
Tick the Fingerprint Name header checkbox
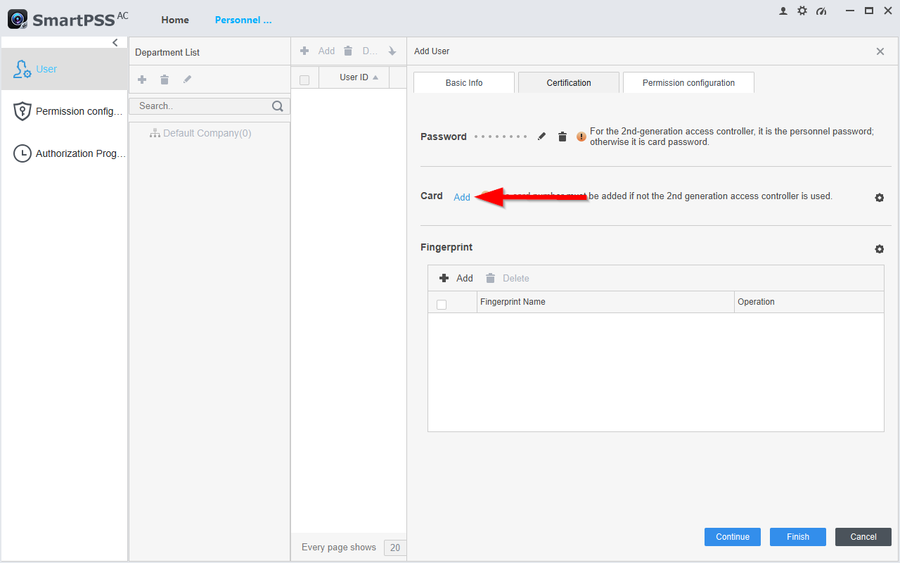[x=442, y=304]
